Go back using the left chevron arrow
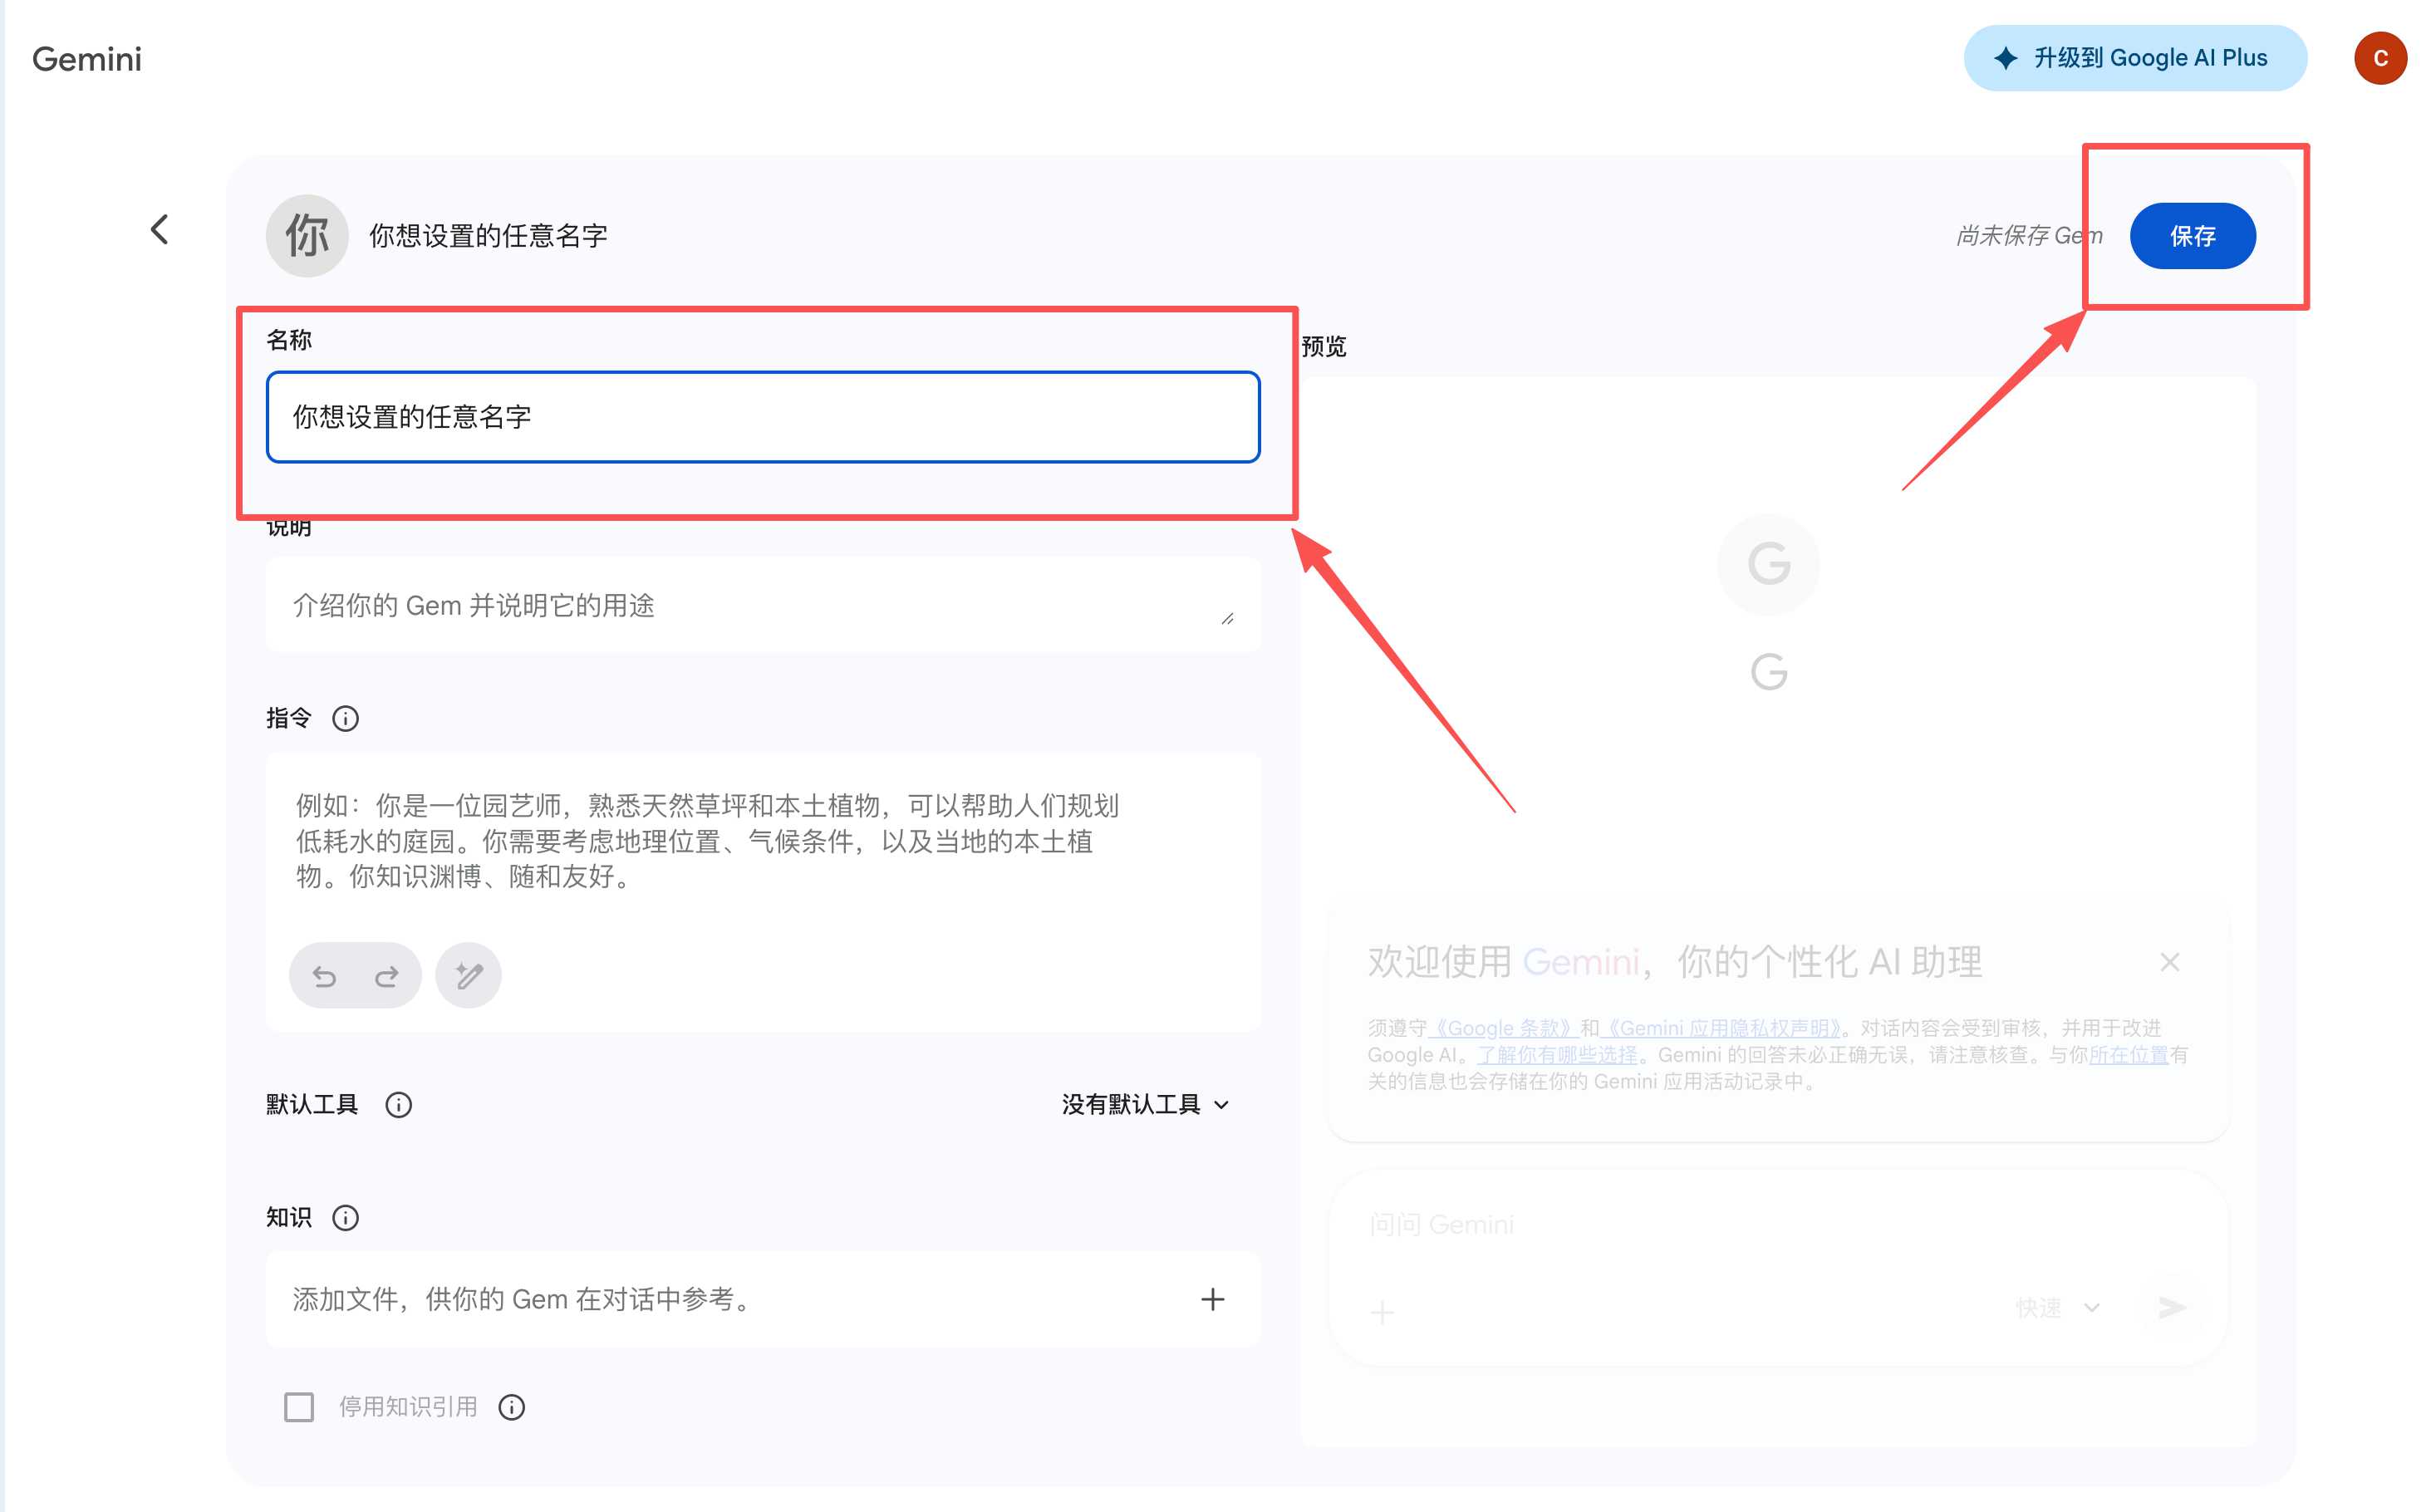This screenshot has width=2431, height=1512. pyautogui.click(x=160, y=229)
